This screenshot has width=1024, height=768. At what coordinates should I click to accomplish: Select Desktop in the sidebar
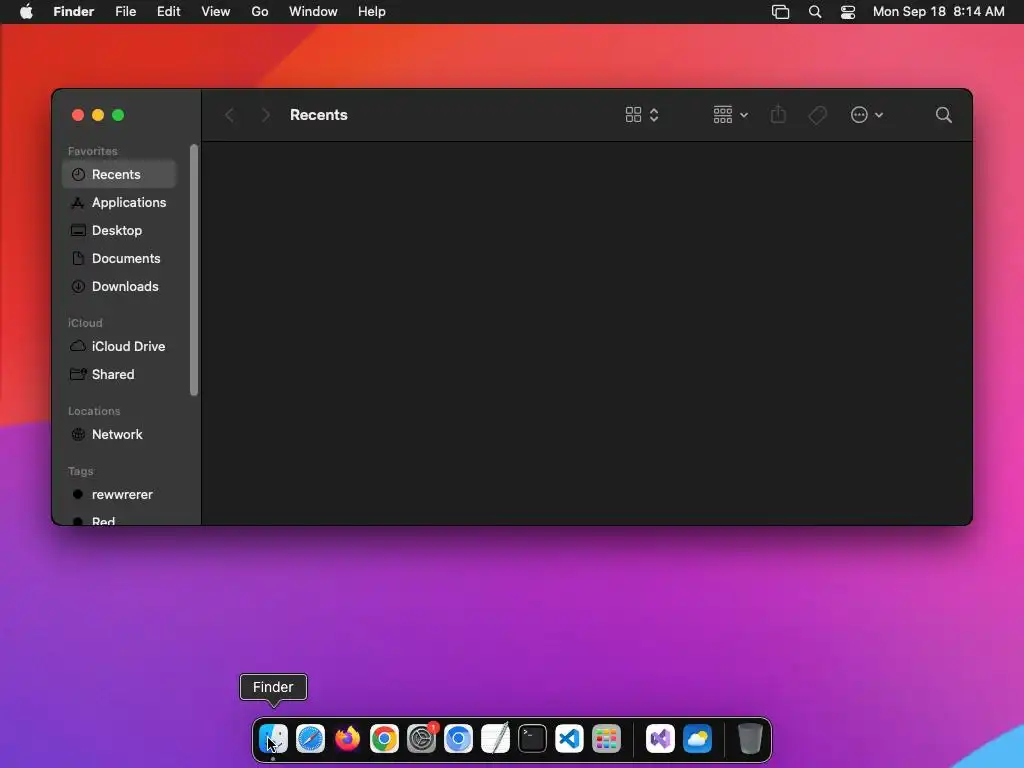pos(119,231)
